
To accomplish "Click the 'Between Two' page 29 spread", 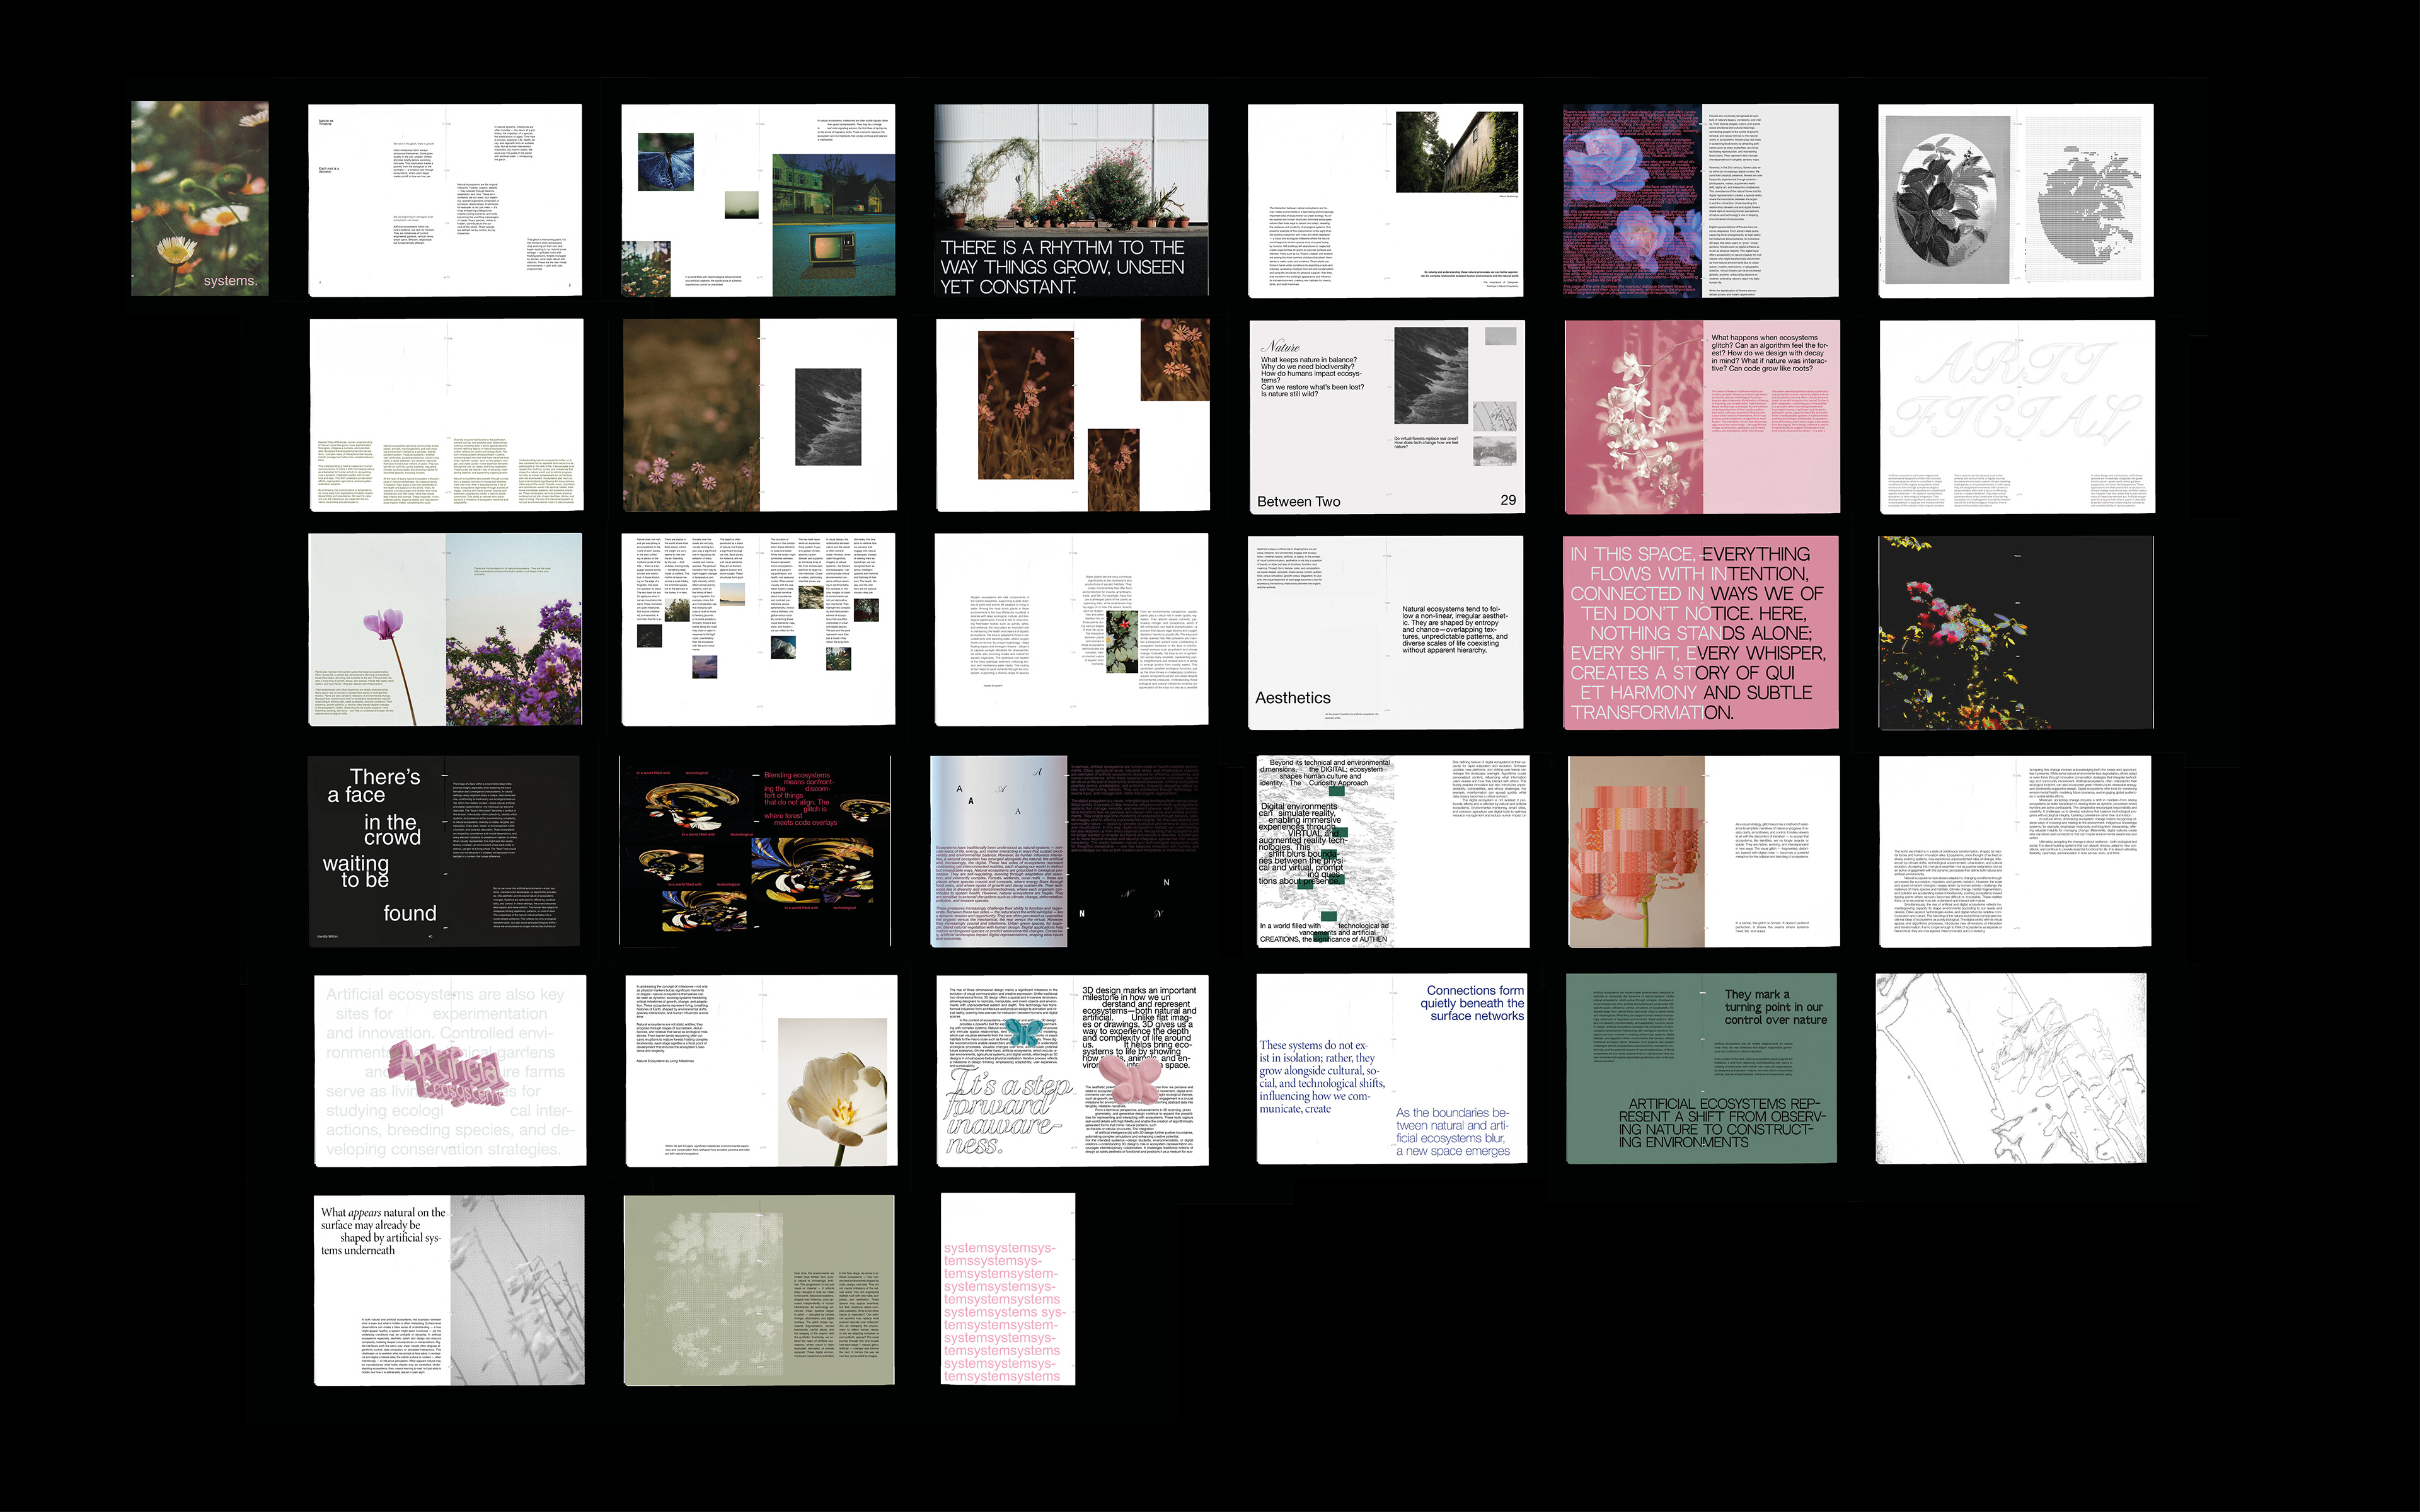I will coord(1387,416).
